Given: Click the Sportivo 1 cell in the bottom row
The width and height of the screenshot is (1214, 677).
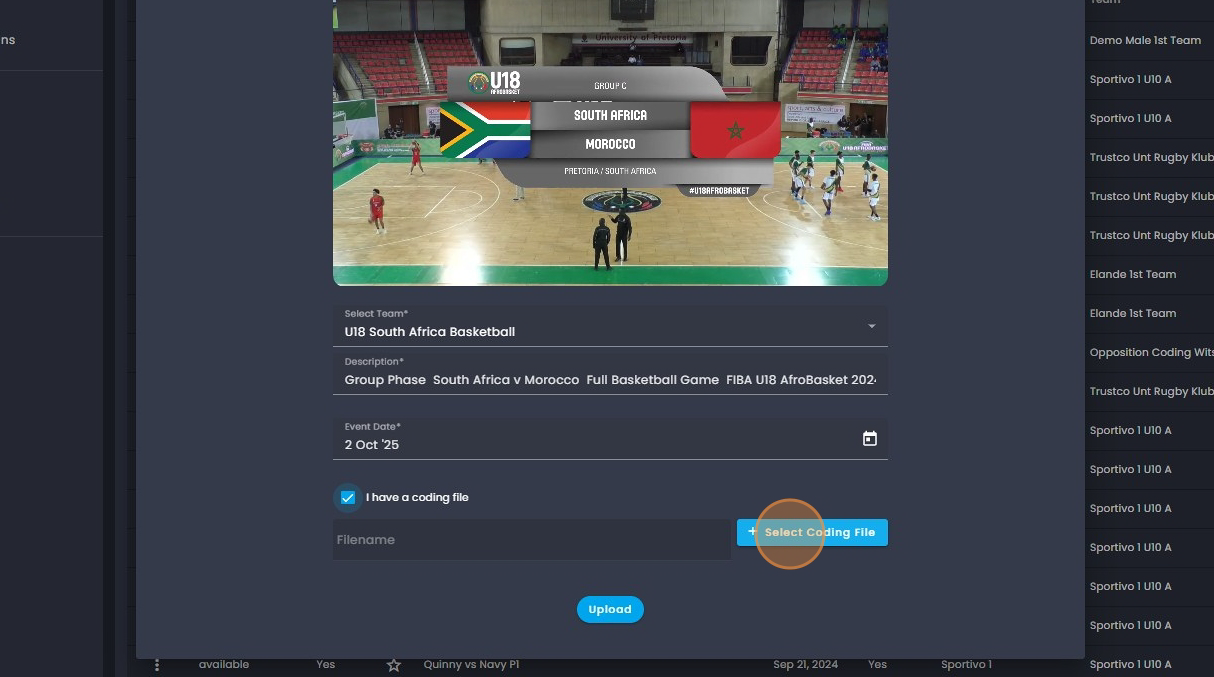Looking at the screenshot, I should click(966, 665).
